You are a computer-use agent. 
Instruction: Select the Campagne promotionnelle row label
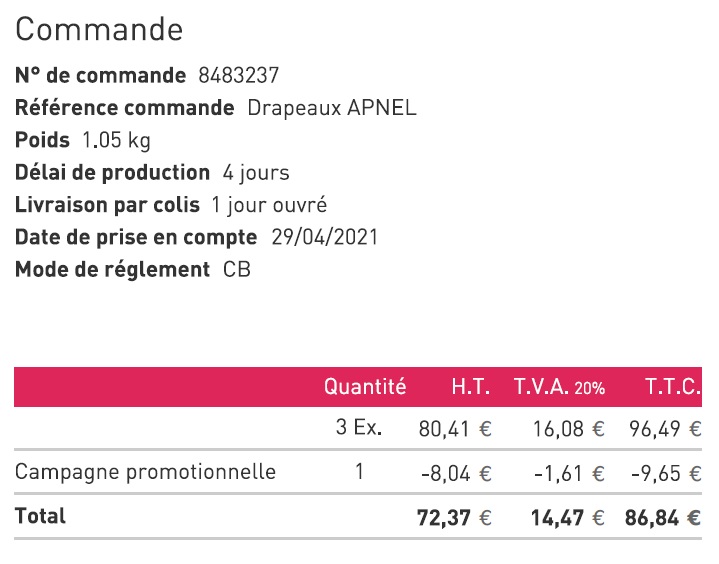[x=145, y=472]
